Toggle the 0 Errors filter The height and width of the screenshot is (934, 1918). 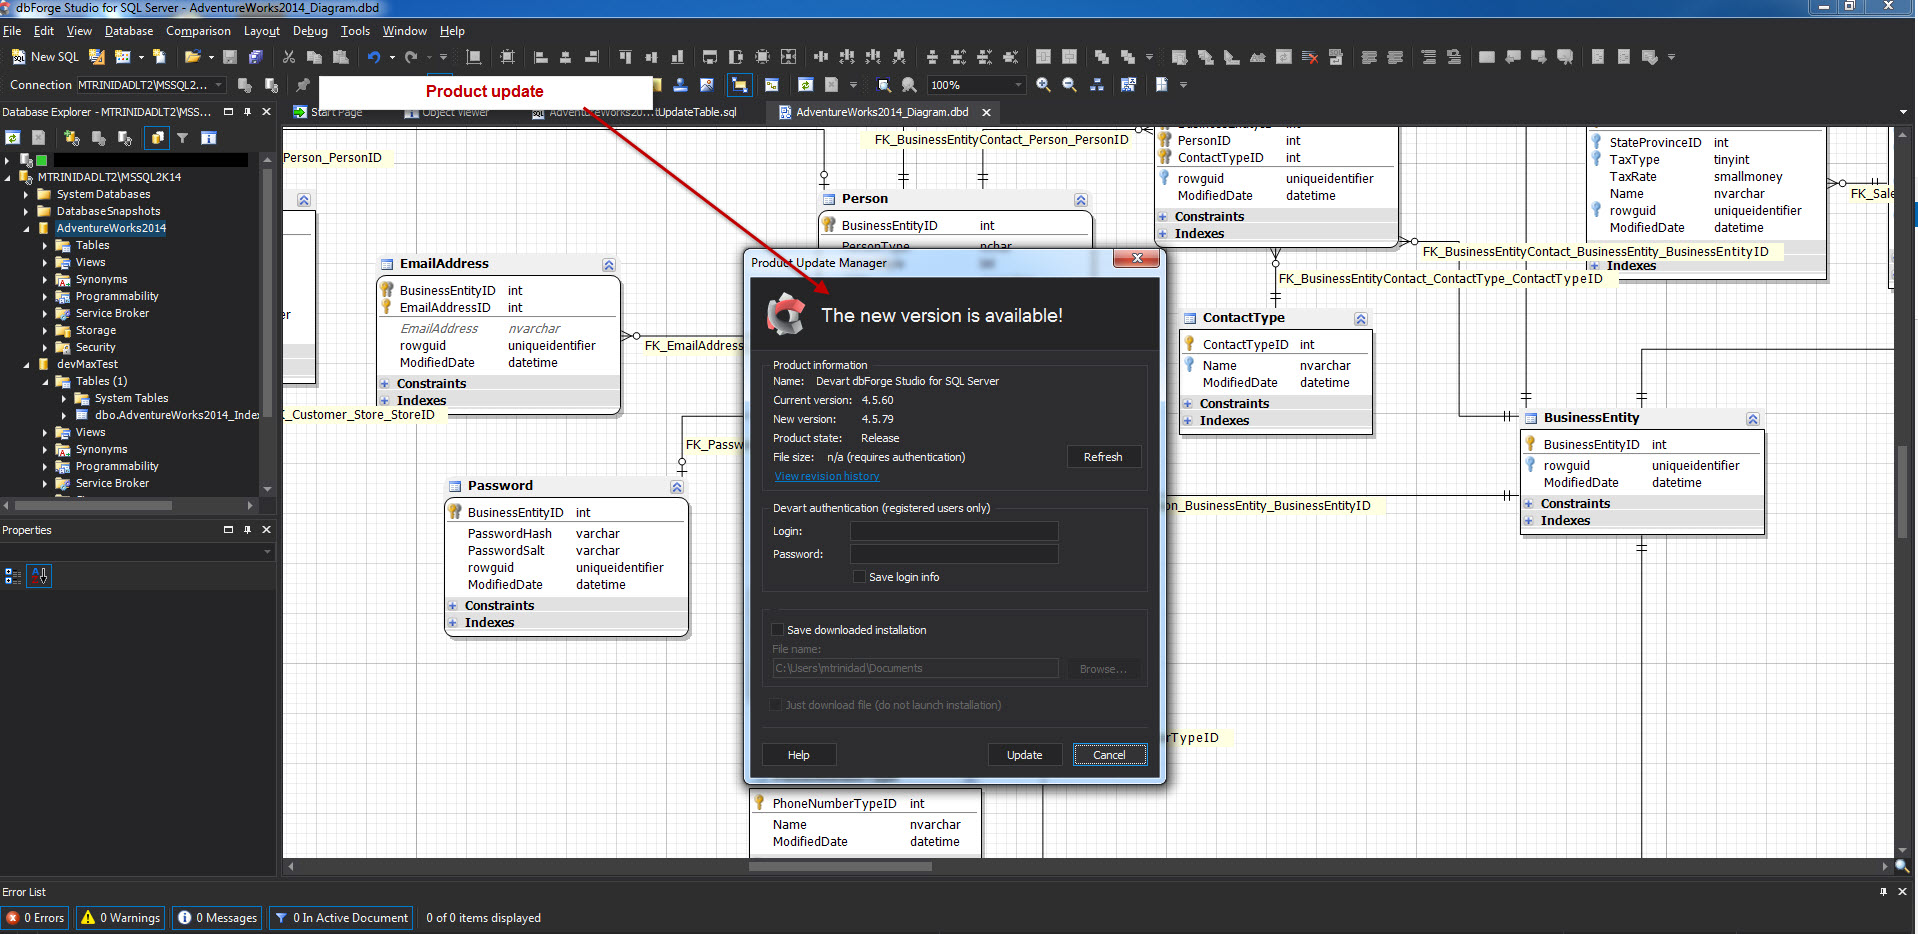coord(35,918)
